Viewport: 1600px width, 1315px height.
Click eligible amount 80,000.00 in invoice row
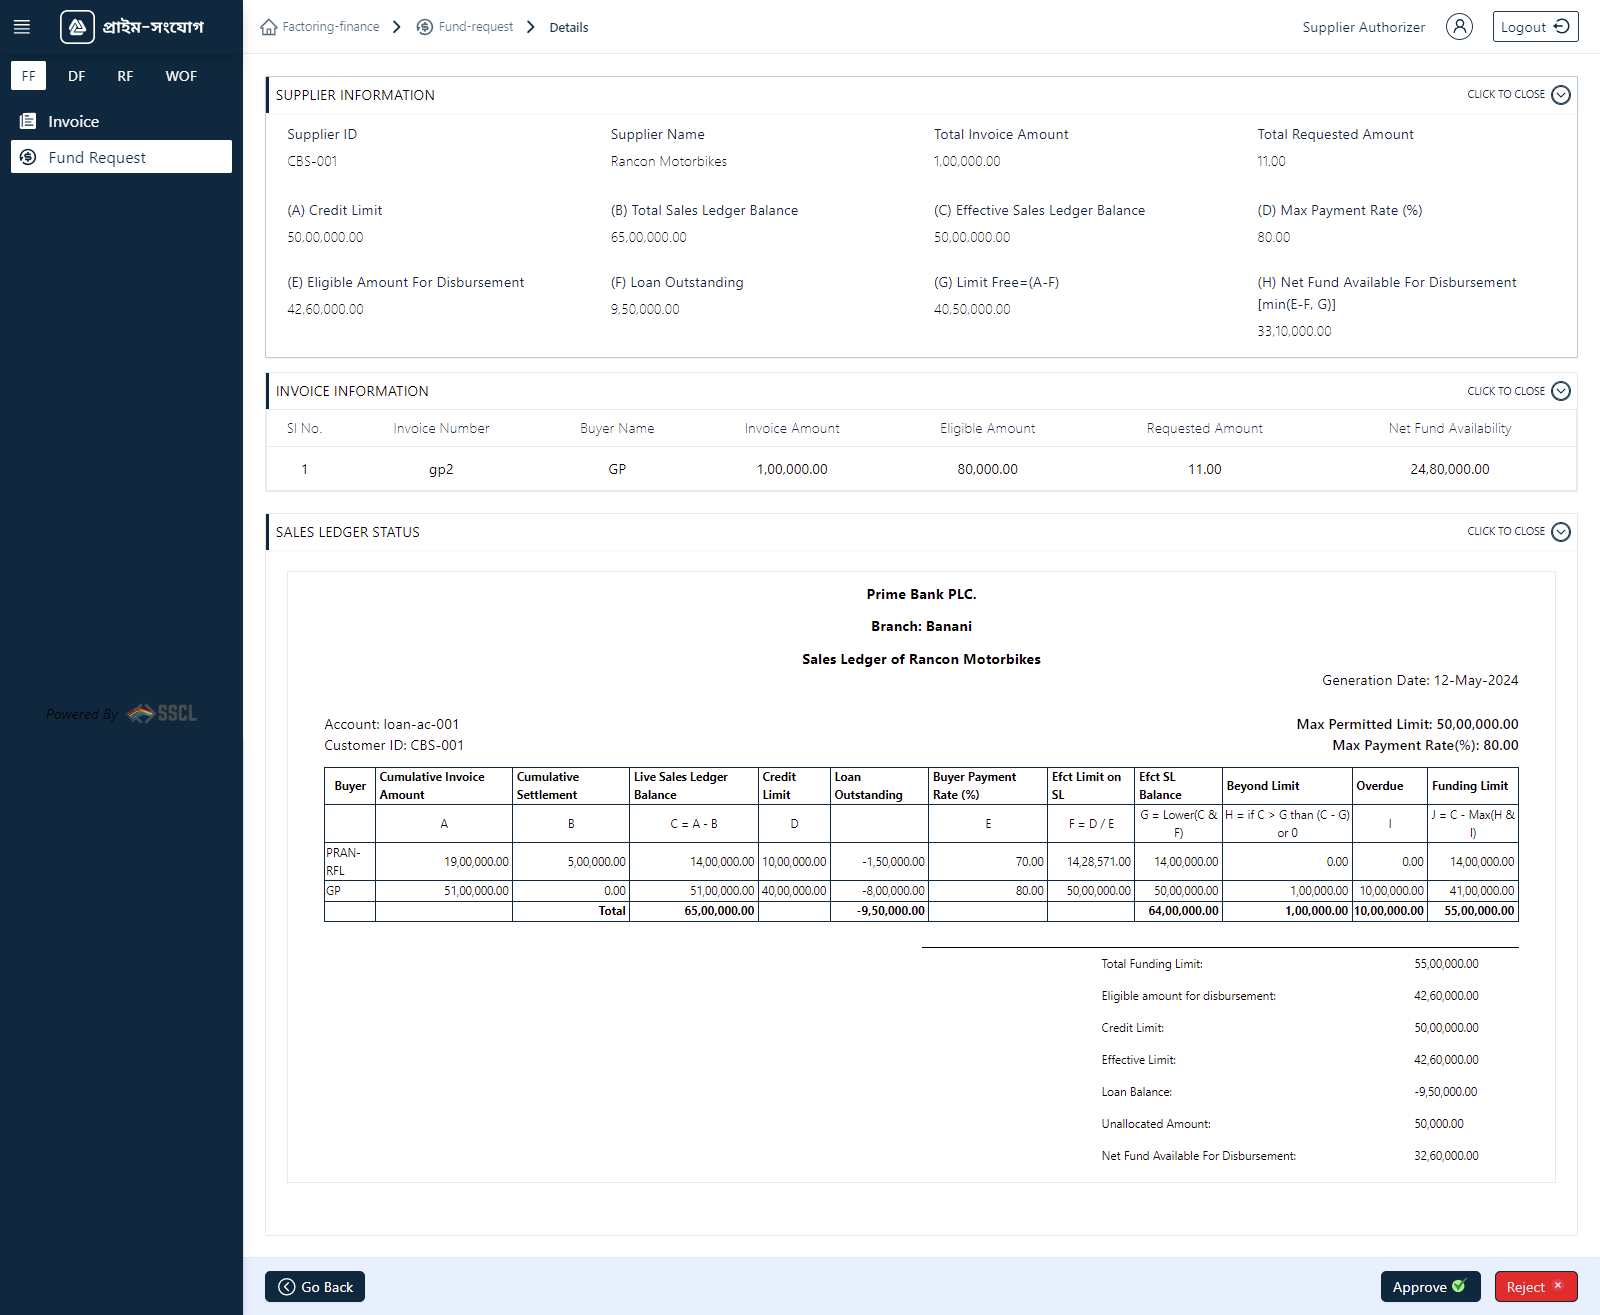[988, 469]
